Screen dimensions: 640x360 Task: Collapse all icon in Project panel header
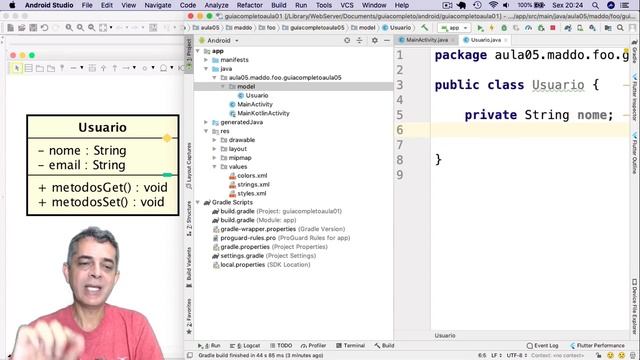(359, 40)
